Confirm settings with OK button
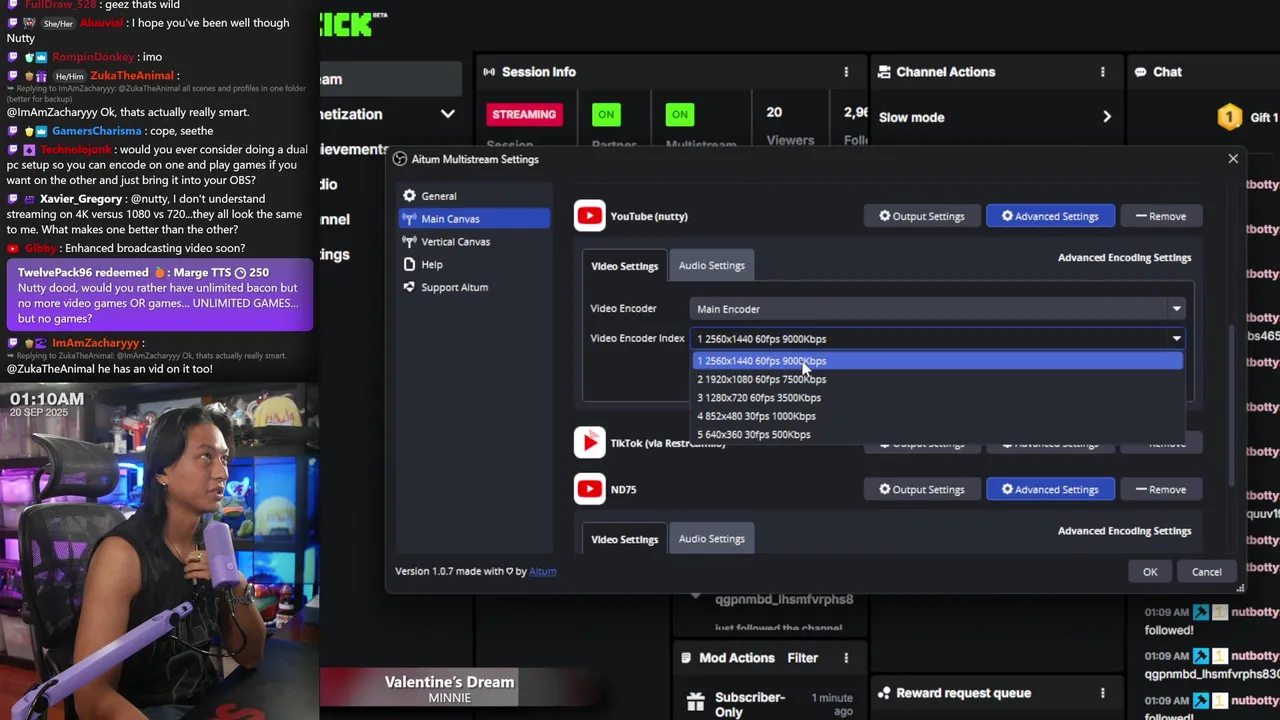Screen dimensions: 1280x720 [1150, 572]
